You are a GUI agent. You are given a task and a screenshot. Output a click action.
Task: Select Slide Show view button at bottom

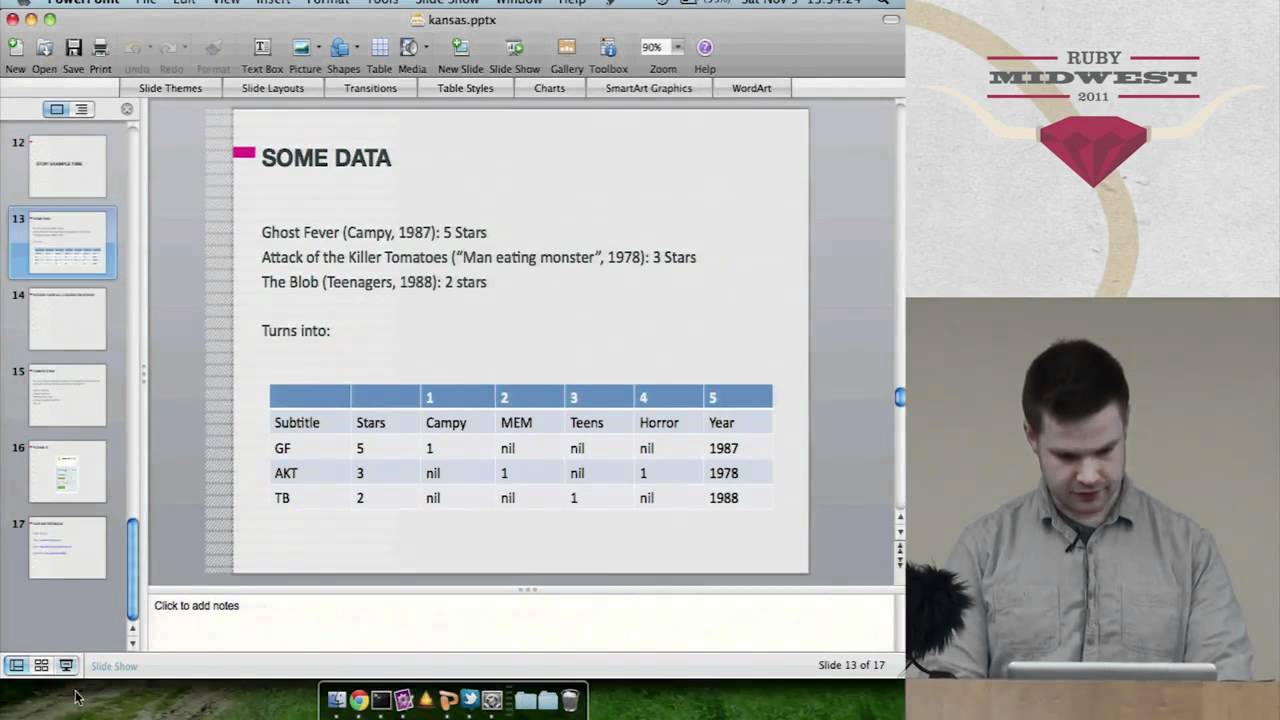coord(66,665)
